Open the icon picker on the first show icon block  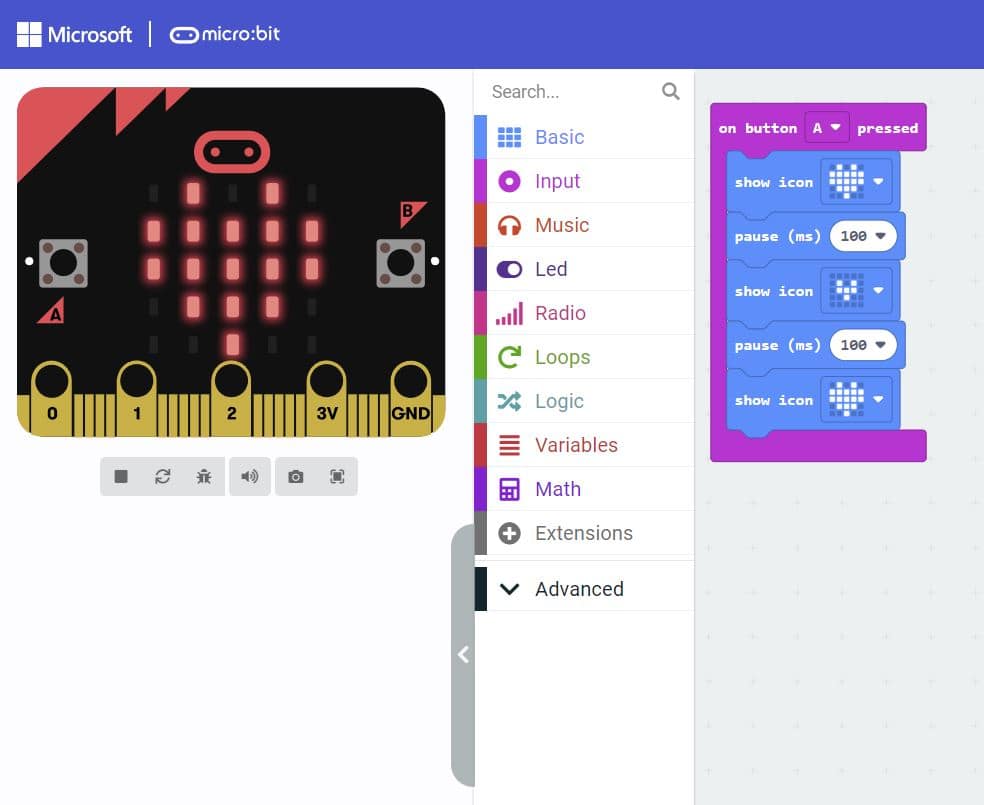tap(855, 181)
